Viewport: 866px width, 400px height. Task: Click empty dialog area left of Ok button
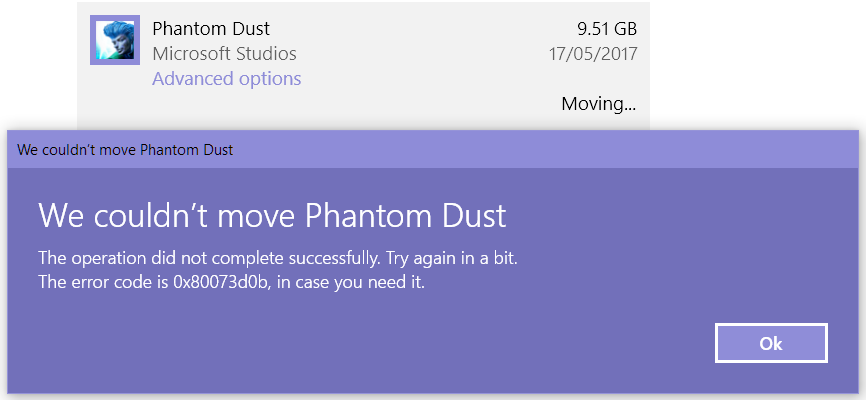(400, 343)
